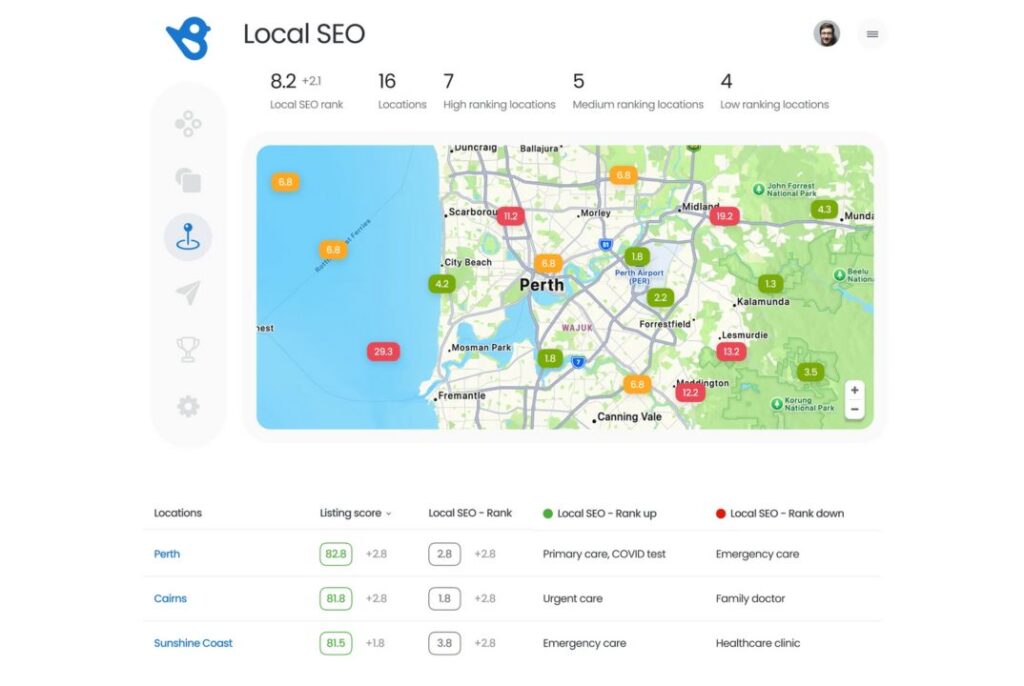Select the location pin icon in sidebar

[188, 237]
